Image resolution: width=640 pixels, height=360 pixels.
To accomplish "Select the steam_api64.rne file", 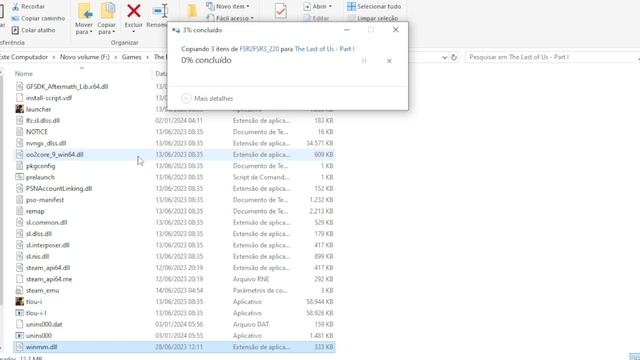I will click(x=49, y=279).
